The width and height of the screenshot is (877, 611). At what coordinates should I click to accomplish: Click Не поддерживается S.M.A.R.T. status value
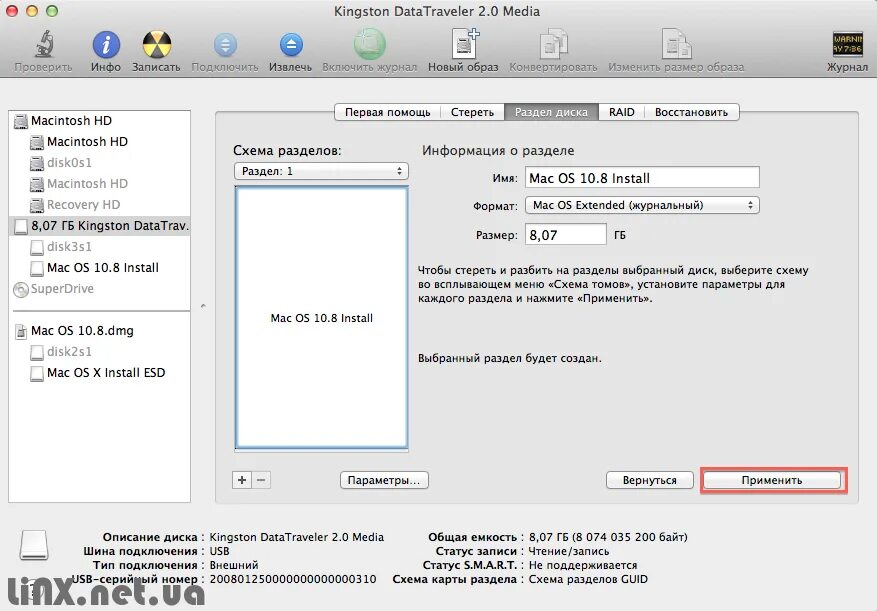[583, 565]
